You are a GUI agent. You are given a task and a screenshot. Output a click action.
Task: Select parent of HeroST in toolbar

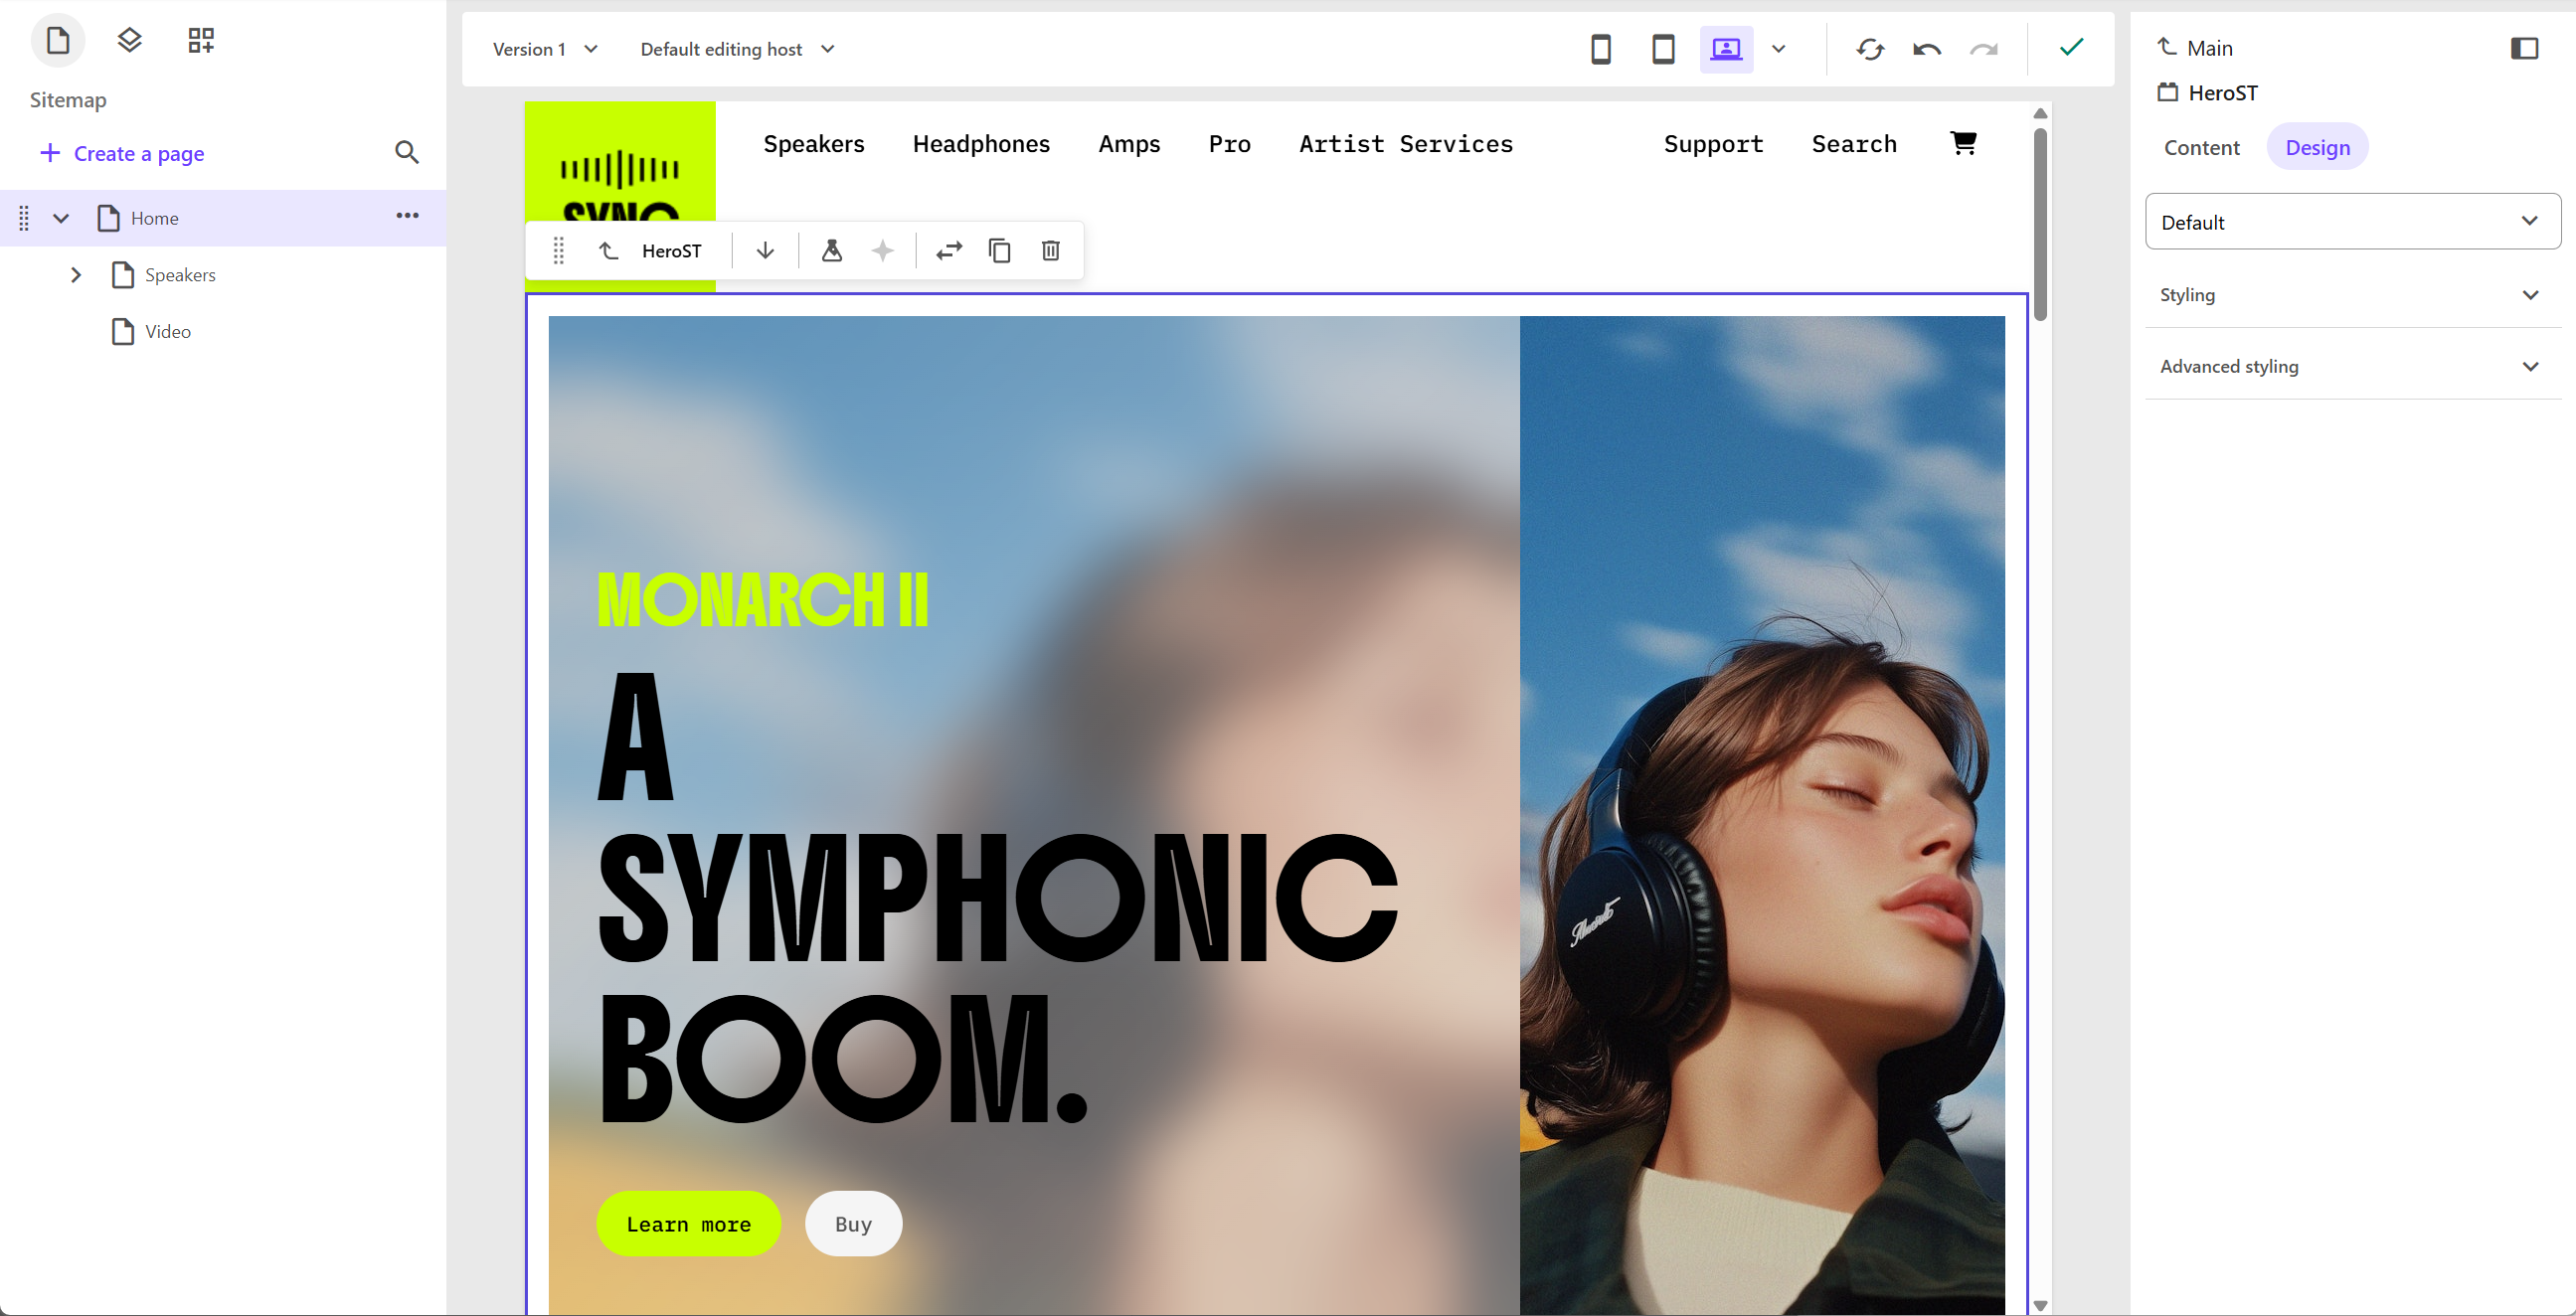coord(608,250)
